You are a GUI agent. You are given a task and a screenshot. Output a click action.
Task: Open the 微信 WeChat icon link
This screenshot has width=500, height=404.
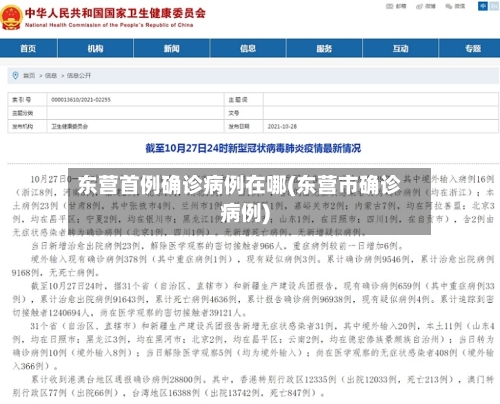(x=455, y=6)
